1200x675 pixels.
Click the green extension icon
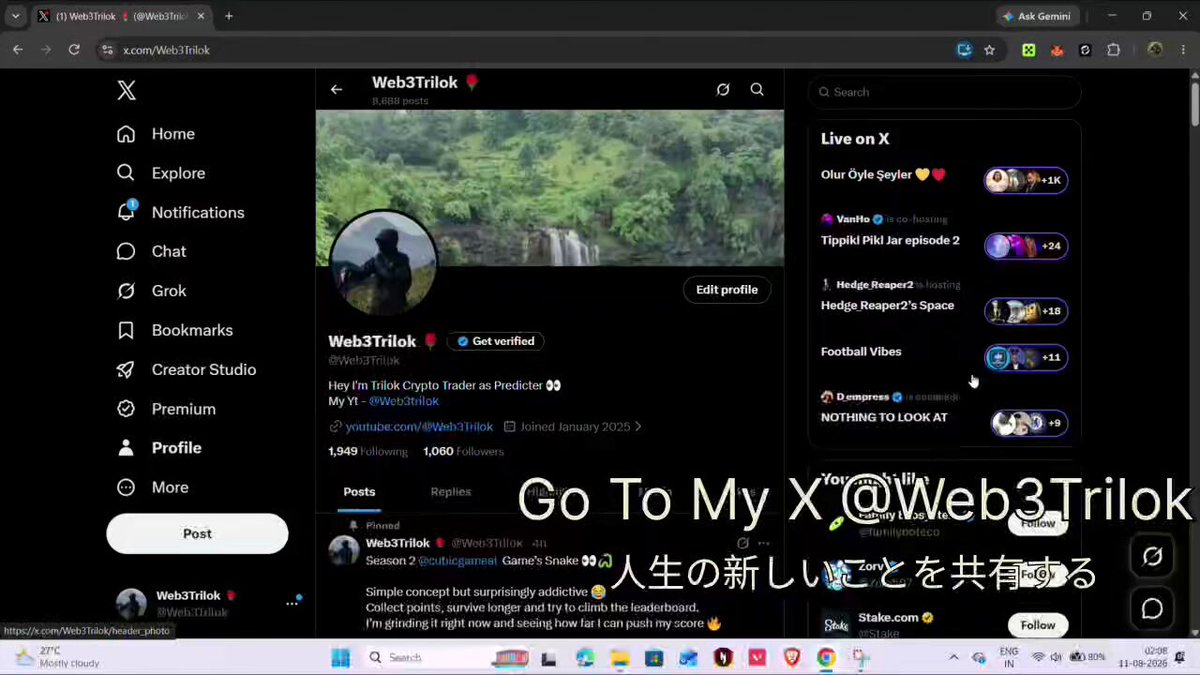(1028, 49)
